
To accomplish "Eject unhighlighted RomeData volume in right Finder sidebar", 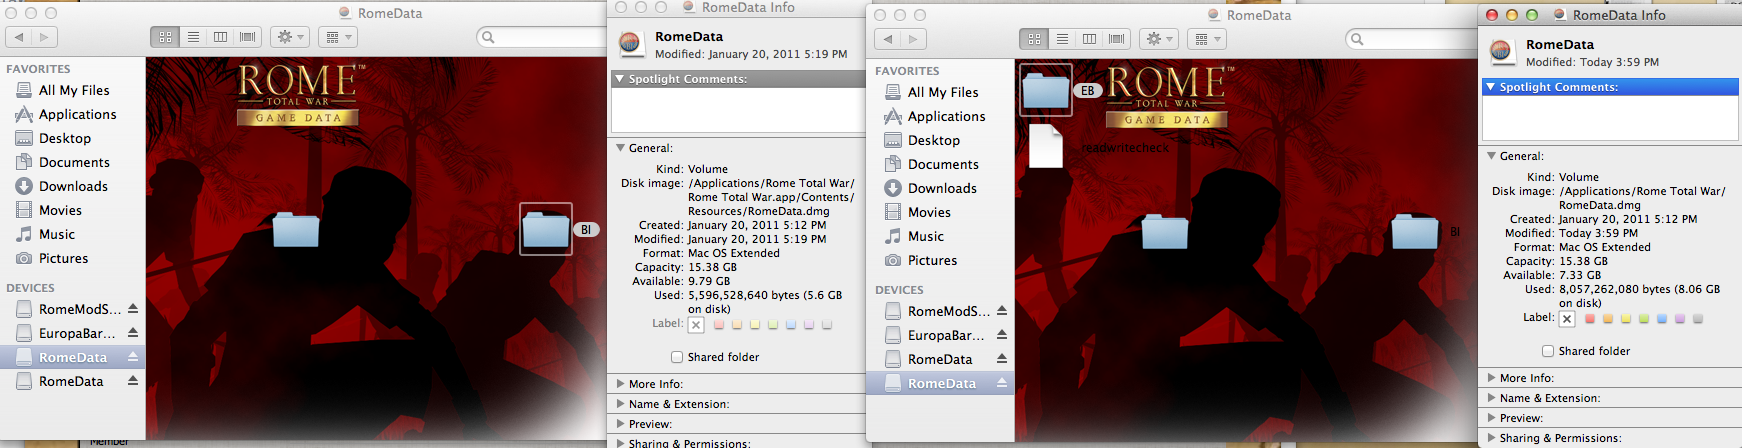I will pyautogui.click(x=1002, y=359).
